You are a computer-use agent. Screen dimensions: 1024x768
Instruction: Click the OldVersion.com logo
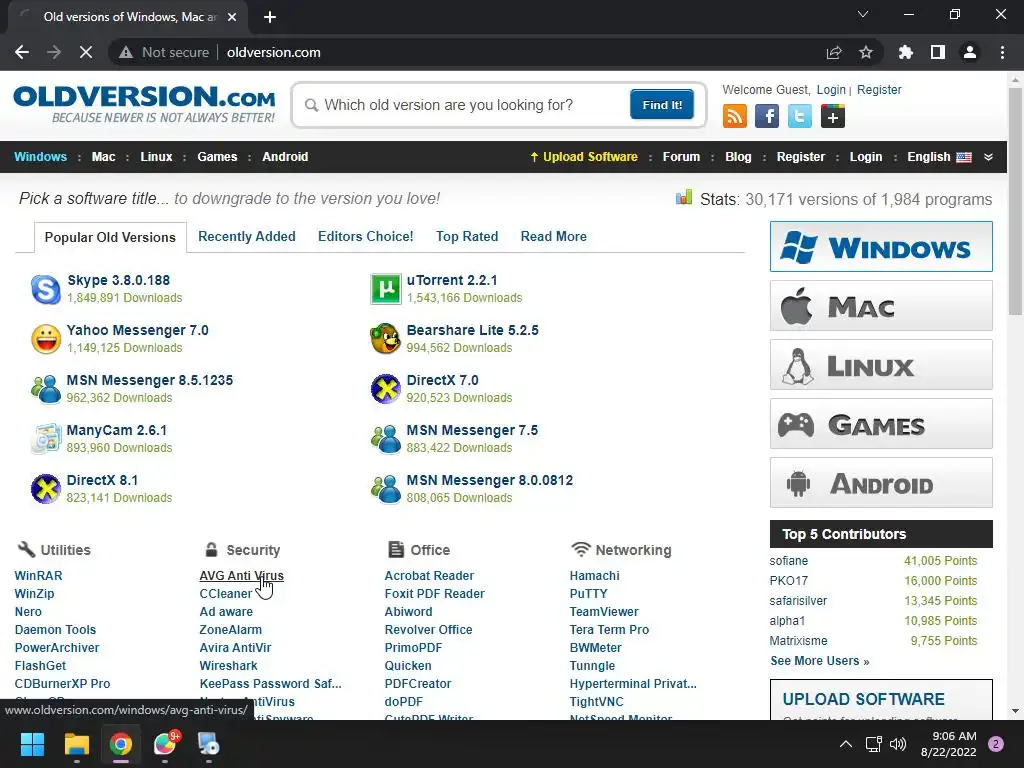pyautogui.click(x=144, y=104)
